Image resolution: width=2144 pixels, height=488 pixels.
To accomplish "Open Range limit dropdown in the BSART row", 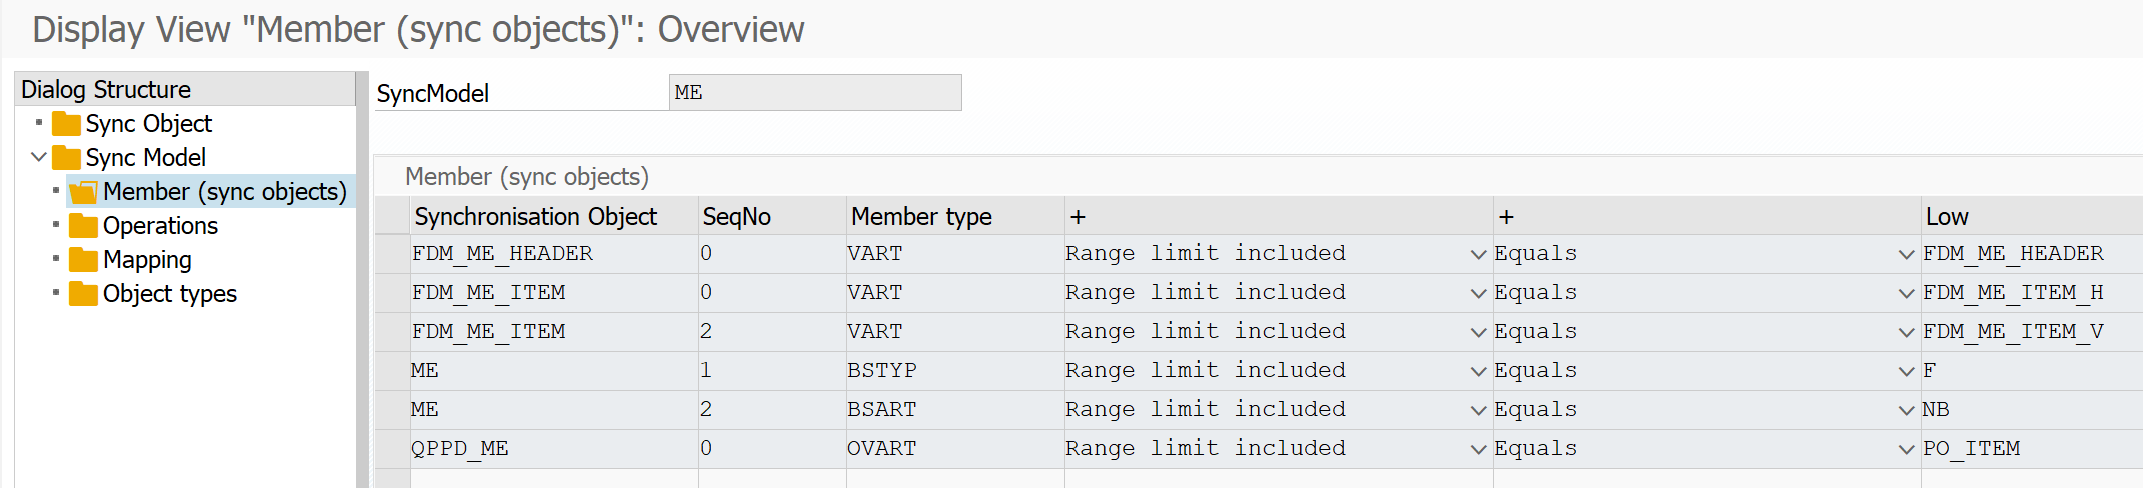I will [1478, 410].
